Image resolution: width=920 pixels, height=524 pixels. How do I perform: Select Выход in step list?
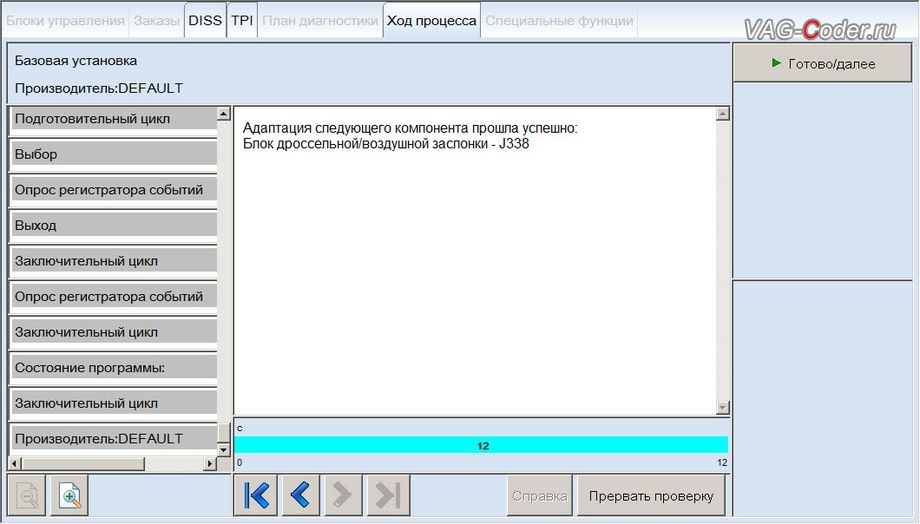[113, 225]
